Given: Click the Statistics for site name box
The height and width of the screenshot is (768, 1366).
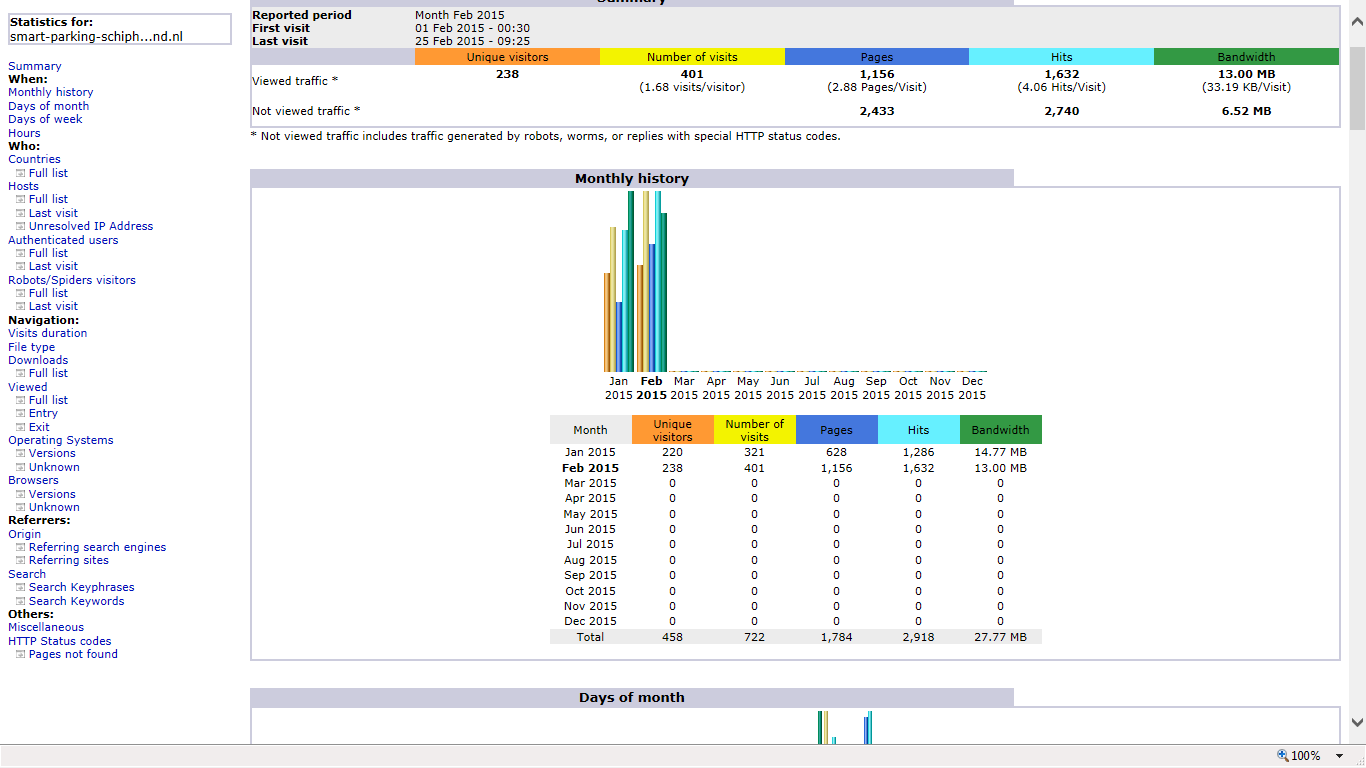Looking at the screenshot, I should point(119,29).
